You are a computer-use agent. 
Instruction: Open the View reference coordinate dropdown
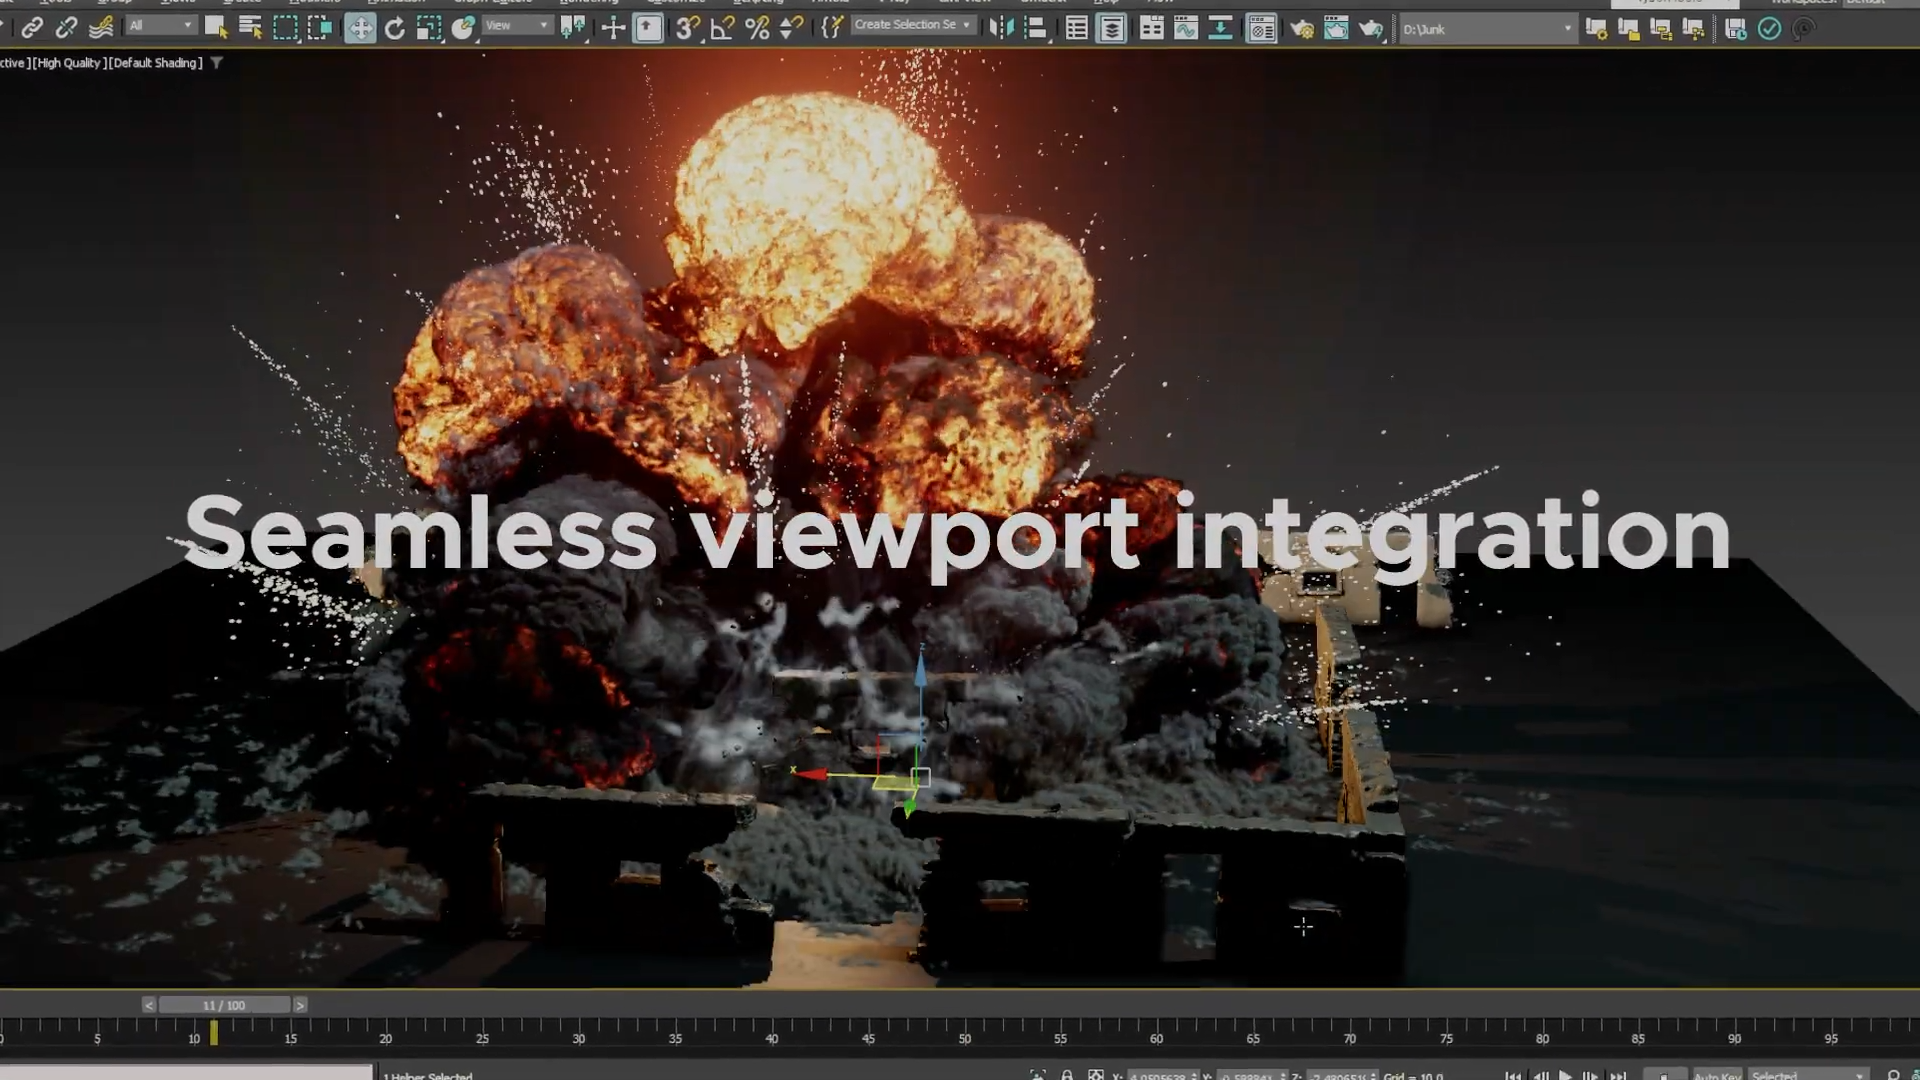pos(517,26)
